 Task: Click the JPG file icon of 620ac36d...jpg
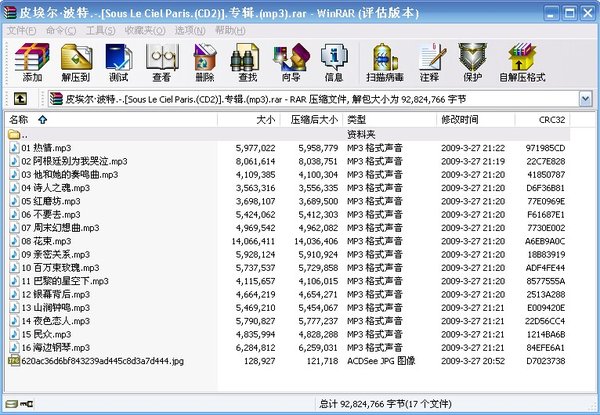coord(14,361)
